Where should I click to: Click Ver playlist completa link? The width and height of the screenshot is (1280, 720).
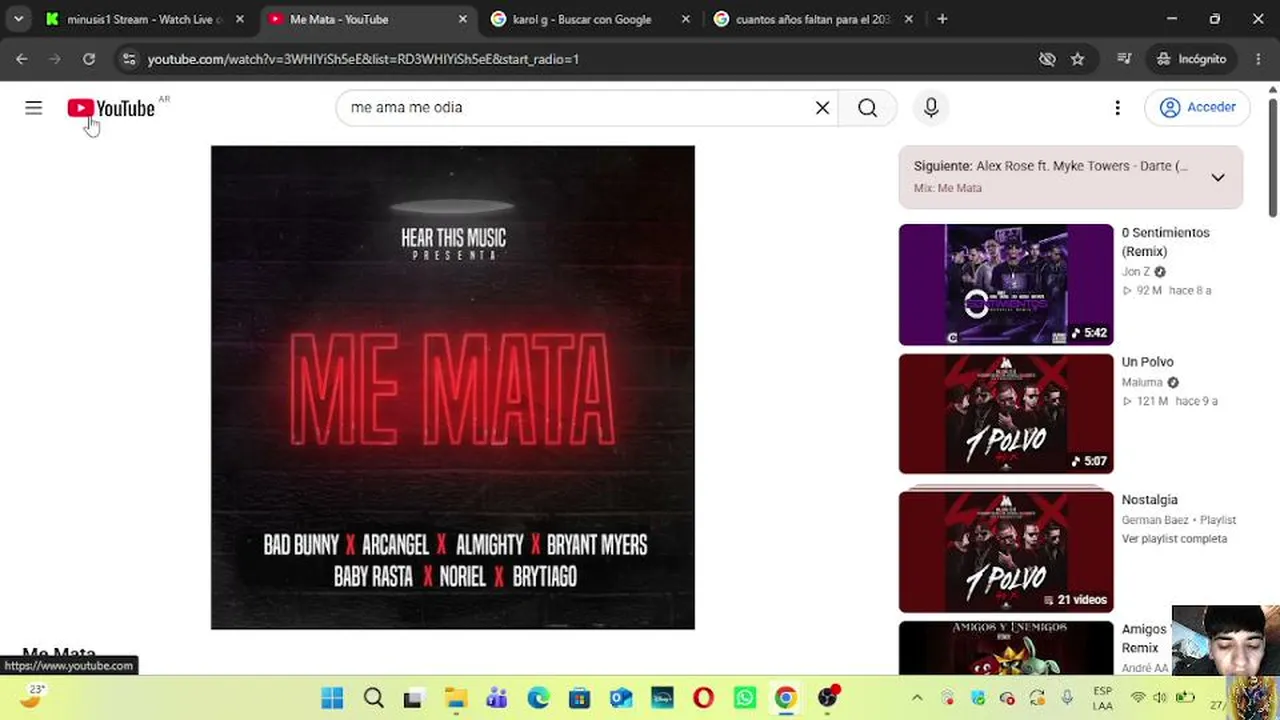pyautogui.click(x=1174, y=539)
